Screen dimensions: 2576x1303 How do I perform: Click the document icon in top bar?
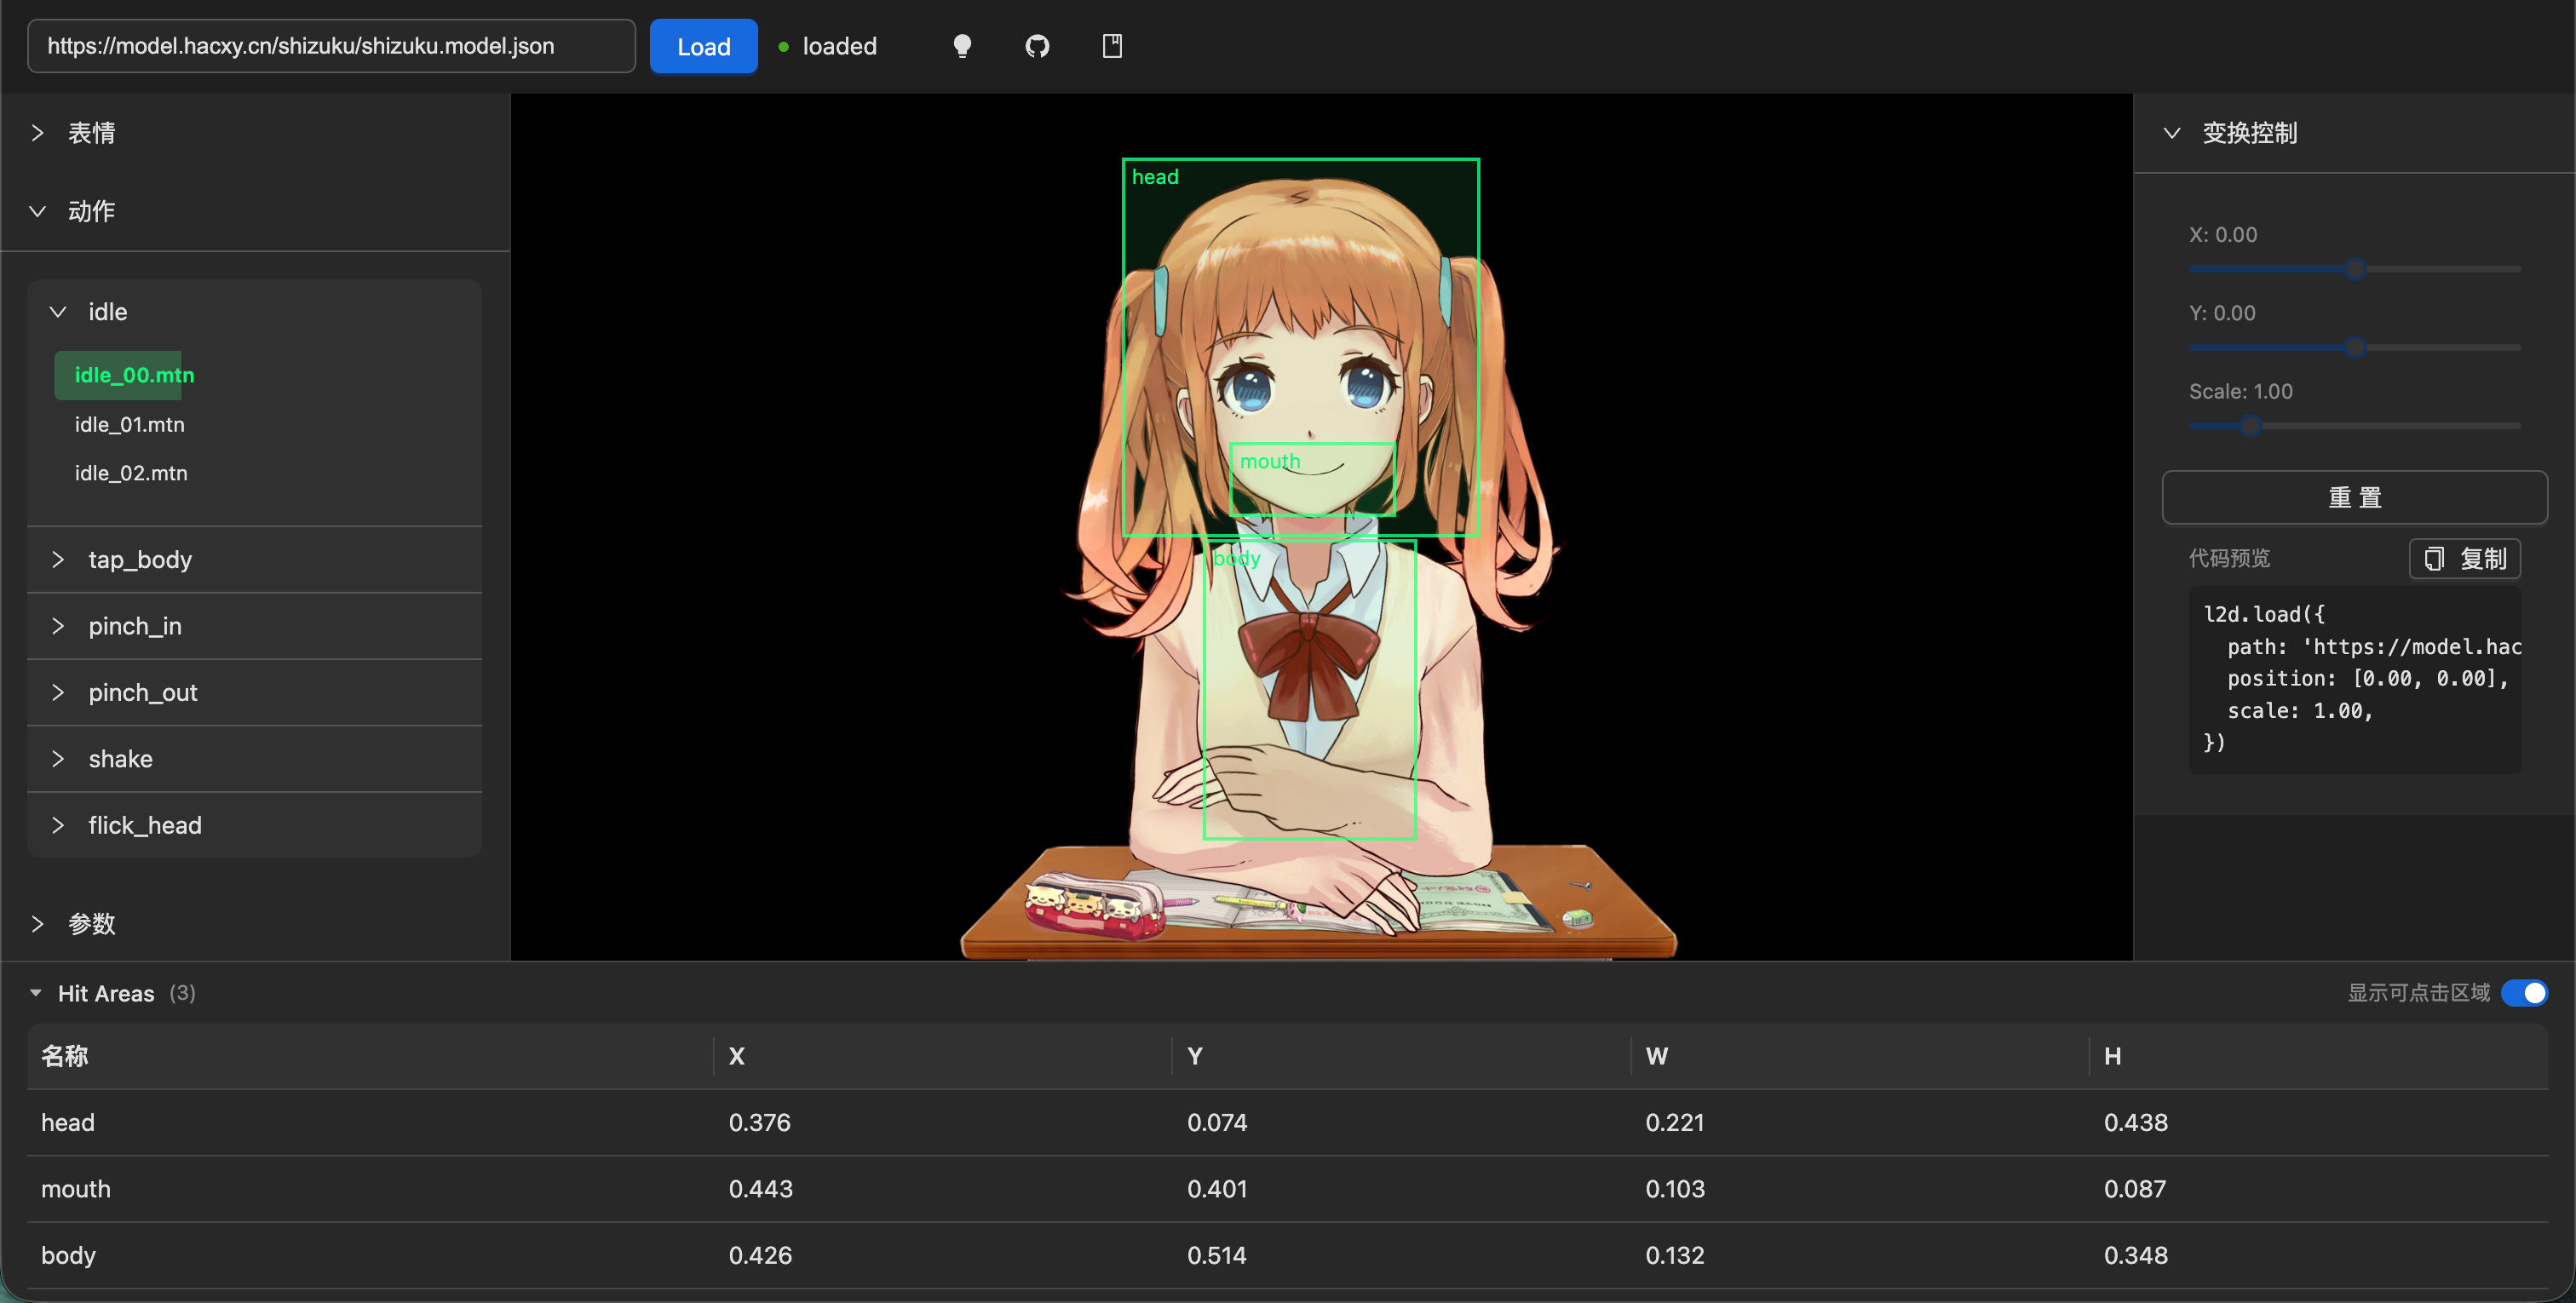point(1112,46)
